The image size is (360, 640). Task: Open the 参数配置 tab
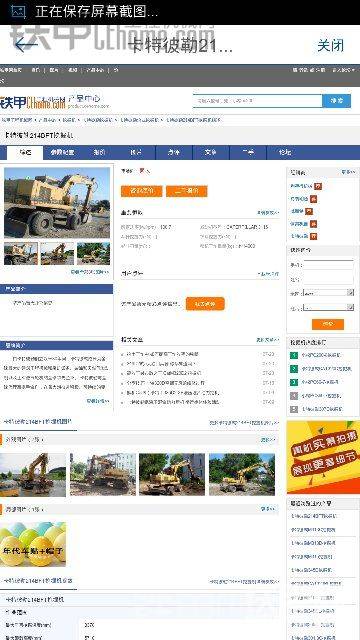pos(62,153)
